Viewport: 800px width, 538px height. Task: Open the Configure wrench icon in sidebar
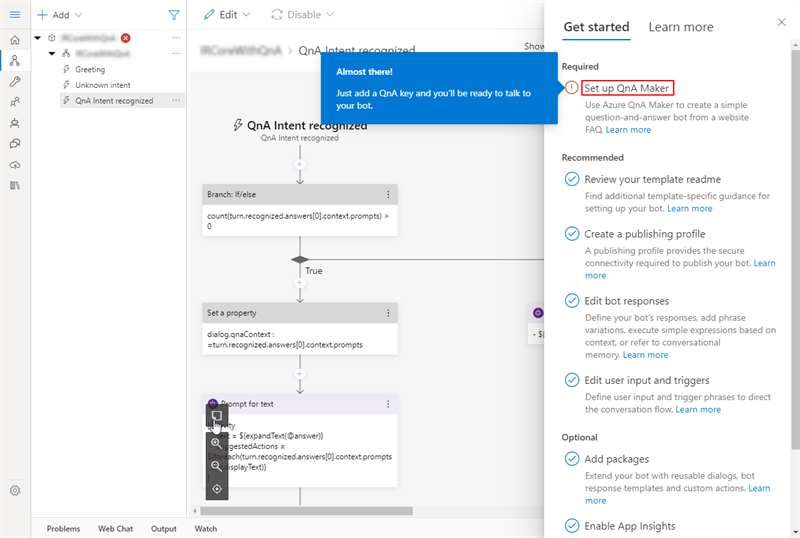point(14,81)
